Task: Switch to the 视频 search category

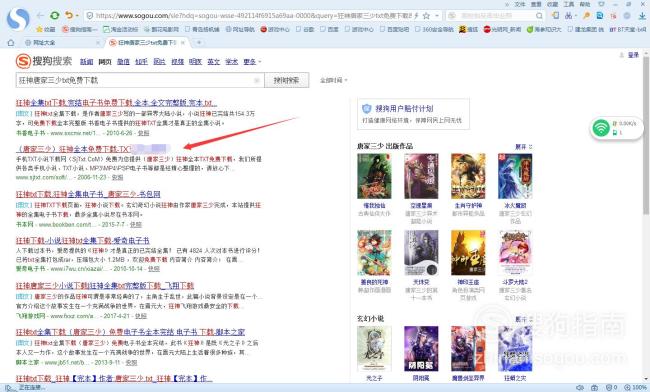Action: (177, 62)
